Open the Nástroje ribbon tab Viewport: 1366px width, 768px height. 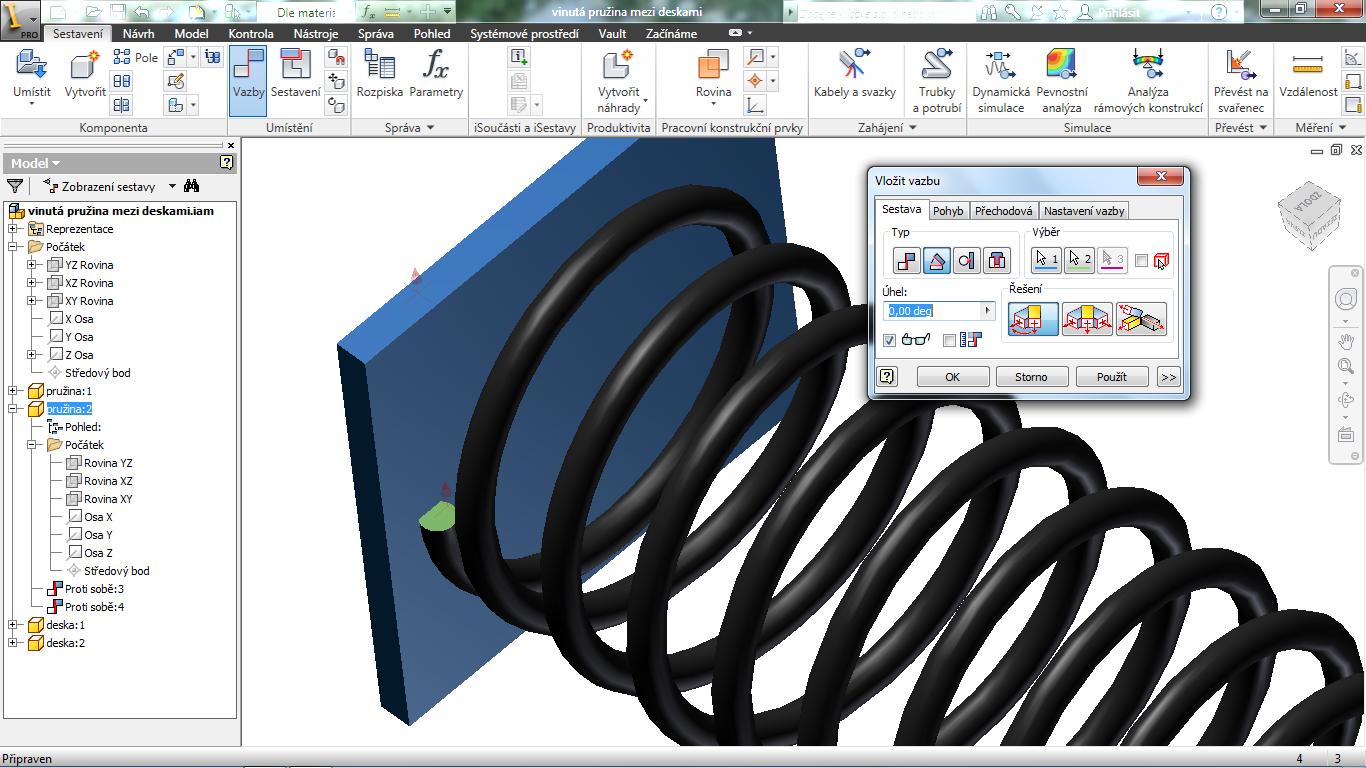[316, 33]
